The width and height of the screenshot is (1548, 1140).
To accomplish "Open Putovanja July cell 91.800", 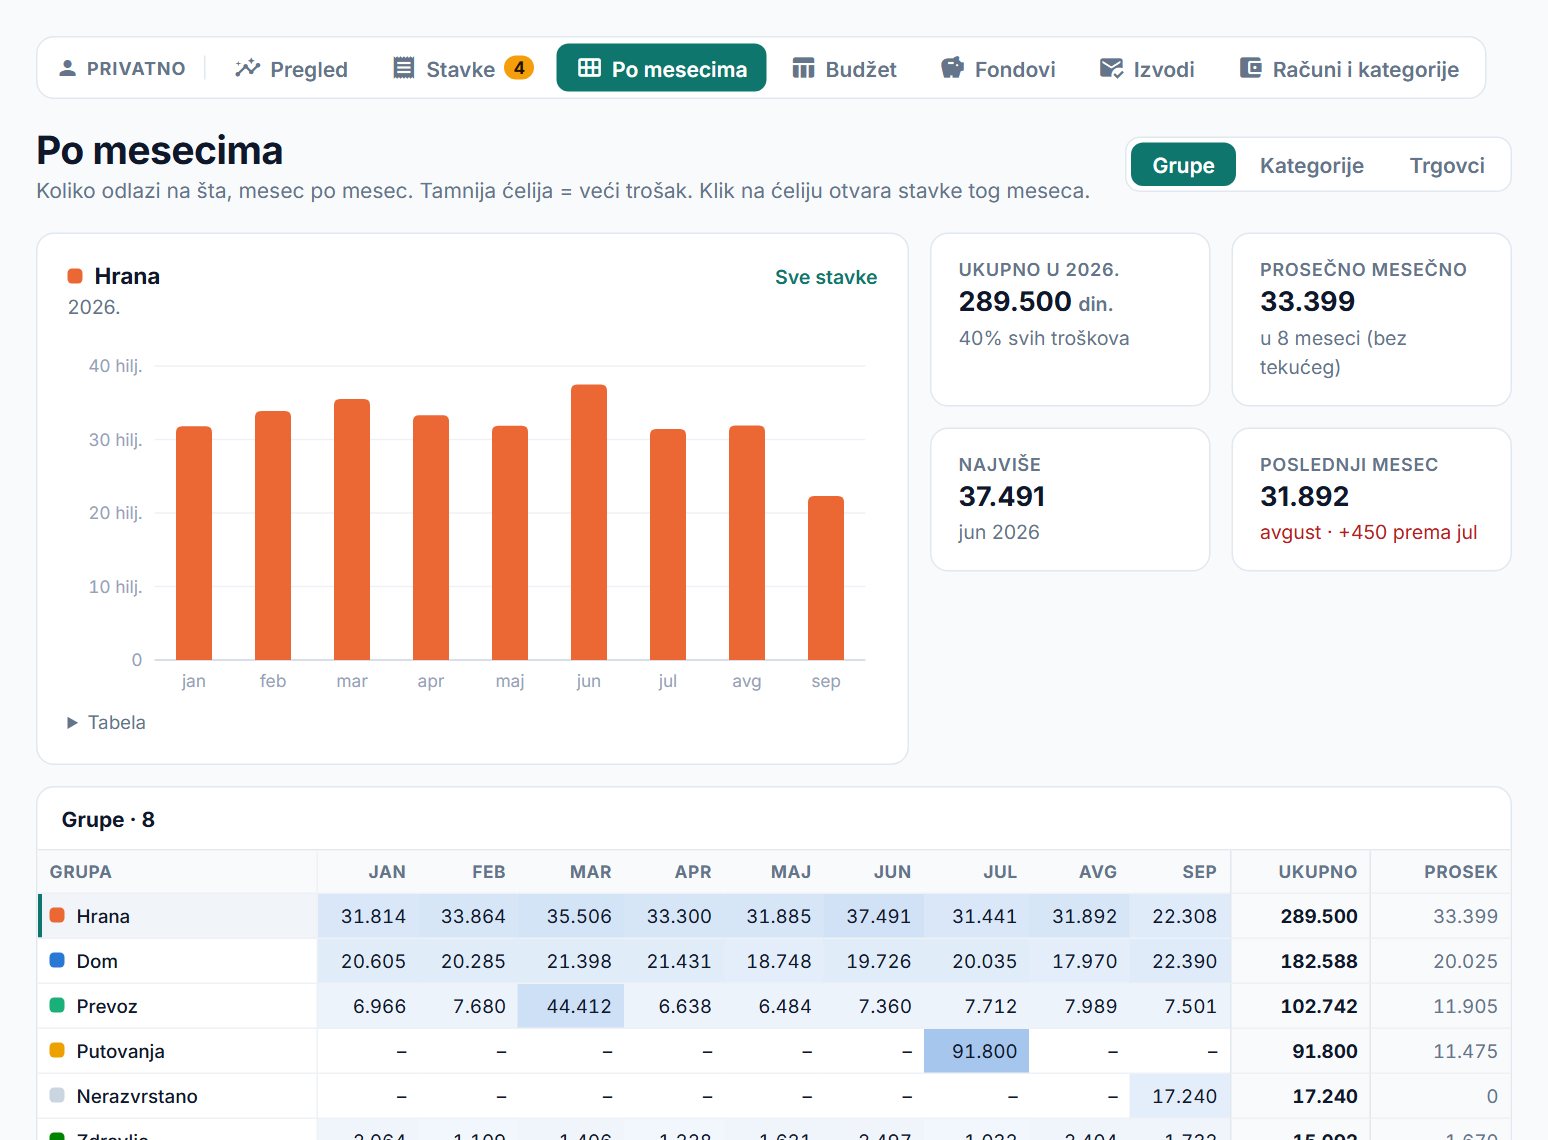I will coord(977,1051).
